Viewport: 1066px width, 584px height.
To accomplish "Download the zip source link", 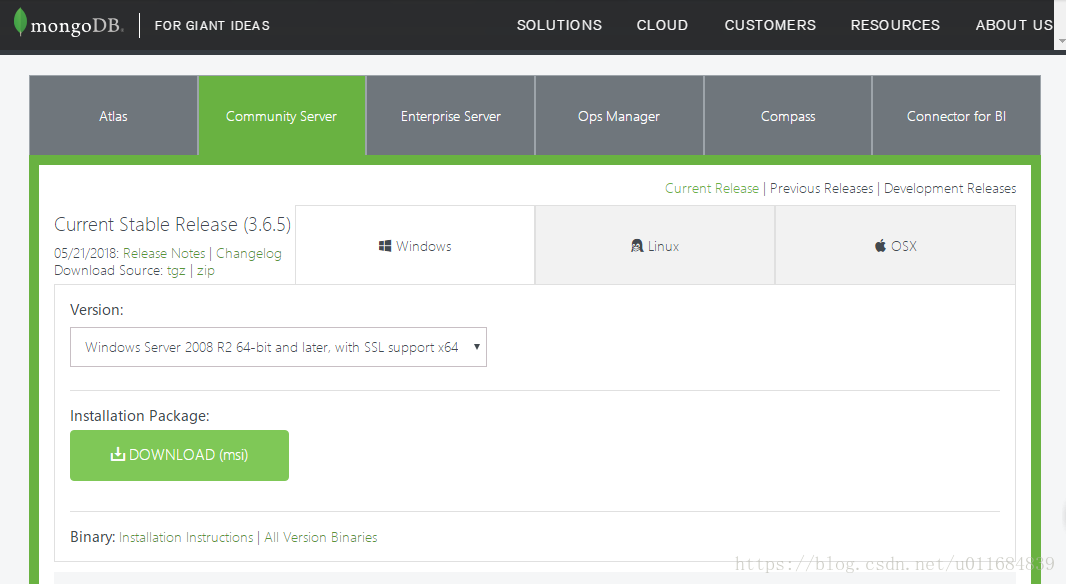I will coord(206,271).
